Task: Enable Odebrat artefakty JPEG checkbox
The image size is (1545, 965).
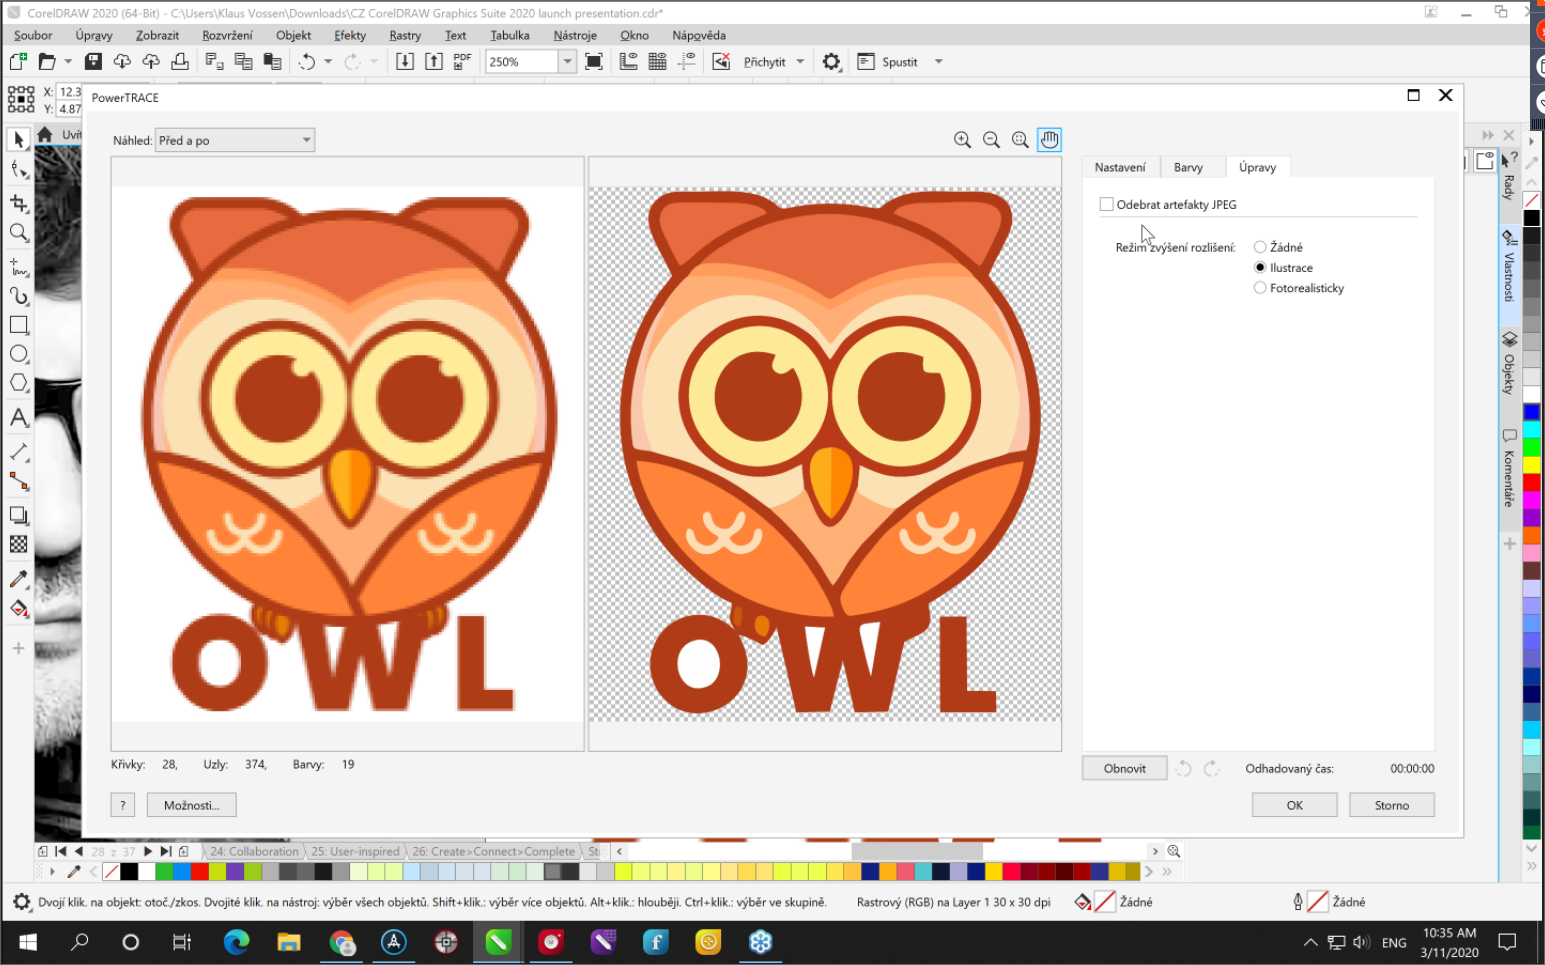Action: (x=1107, y=205)
